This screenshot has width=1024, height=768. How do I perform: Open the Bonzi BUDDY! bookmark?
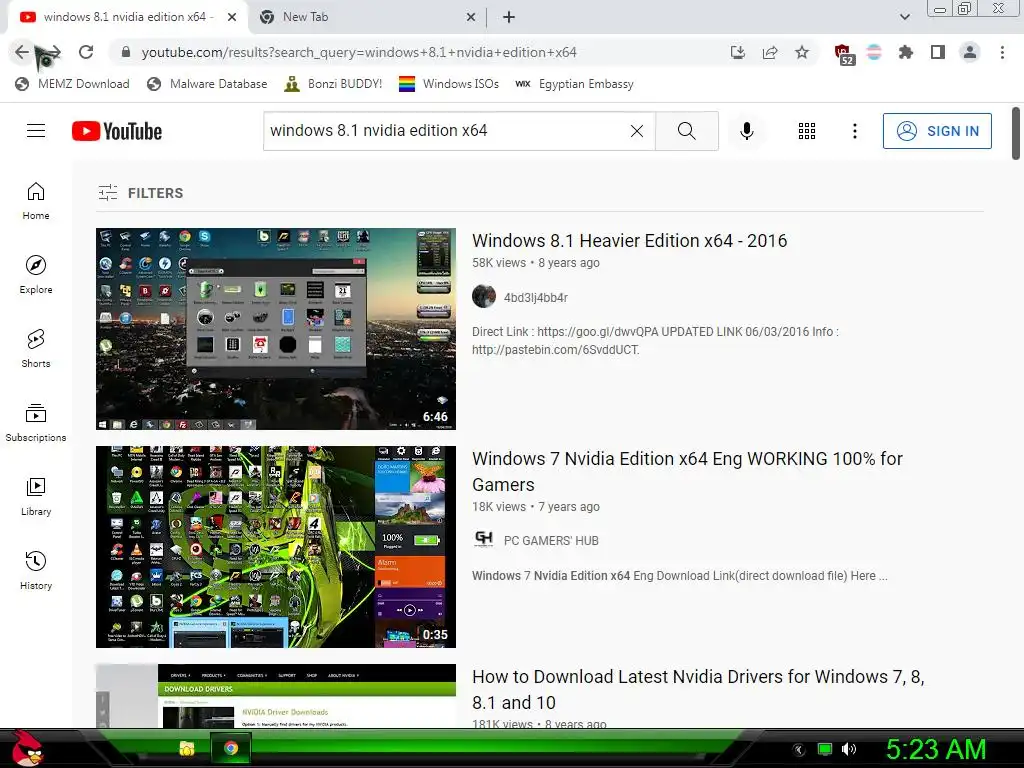[x=334, y=84]
